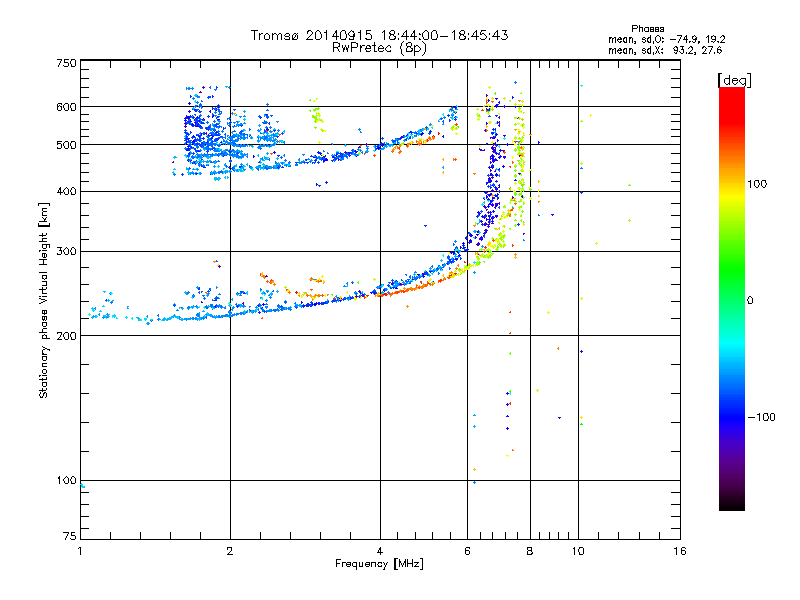The height and width of the screenshot is (600, 800).
Task: Click the 'mean, sd,X: 93.2, 27.6' line
Action: (x=665, y=50)
